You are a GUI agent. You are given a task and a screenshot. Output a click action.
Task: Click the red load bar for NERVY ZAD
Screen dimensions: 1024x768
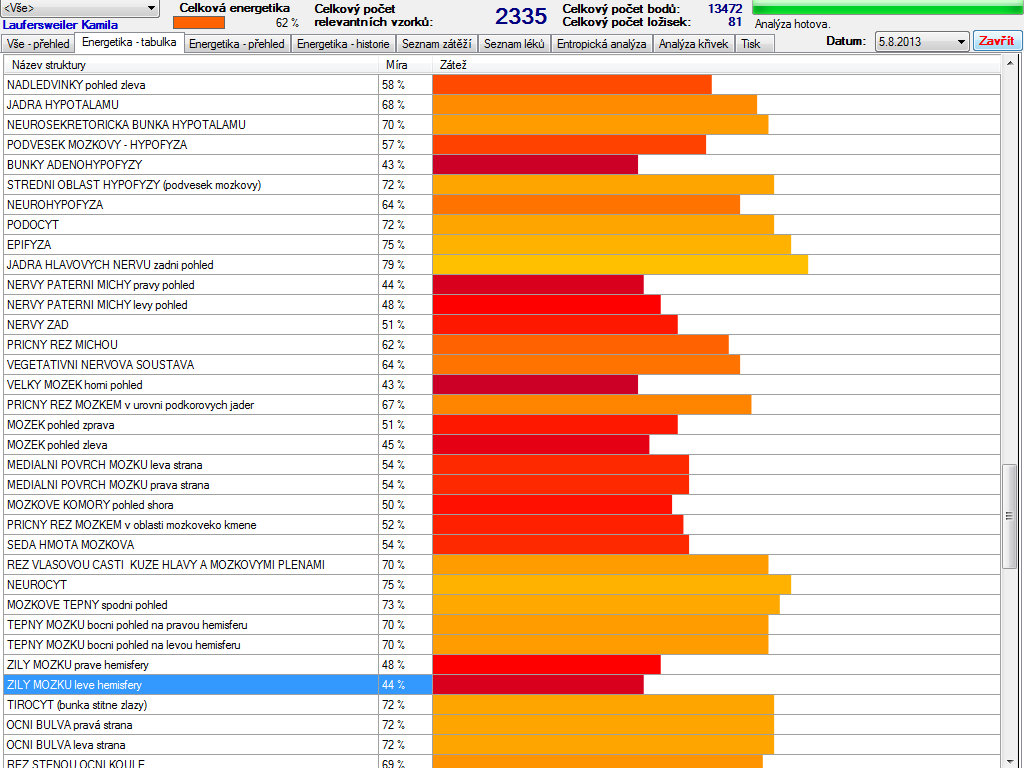pyautogui.click(x=555, y=325)
